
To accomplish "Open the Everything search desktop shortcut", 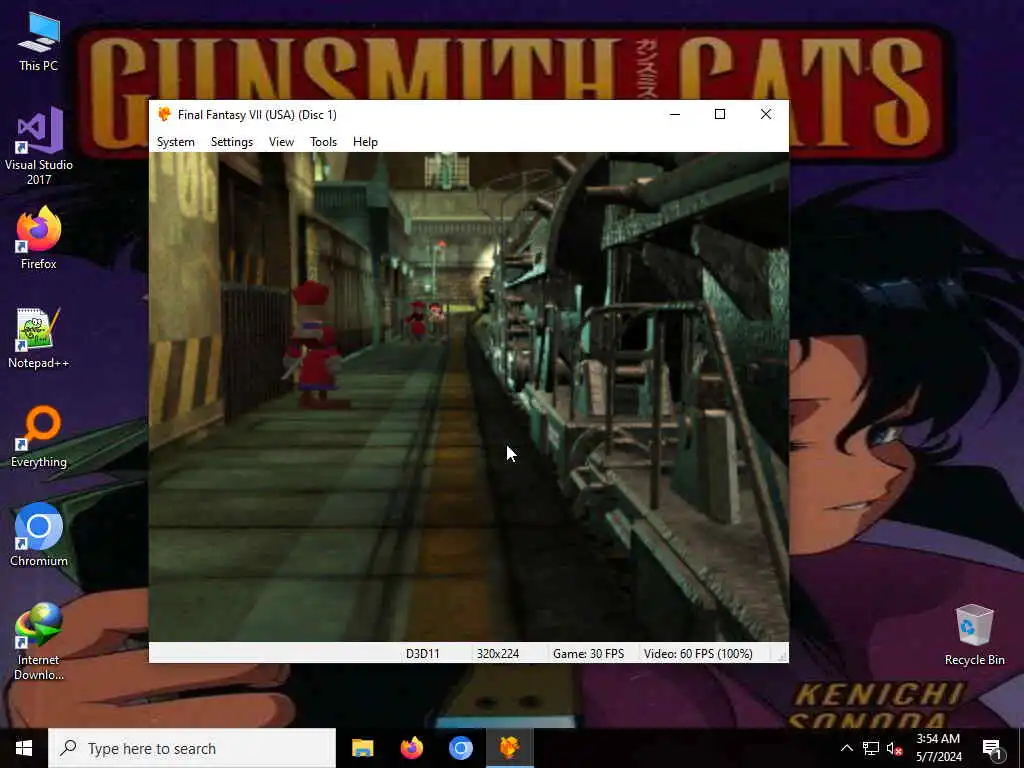I will click(x=39, y=437).
